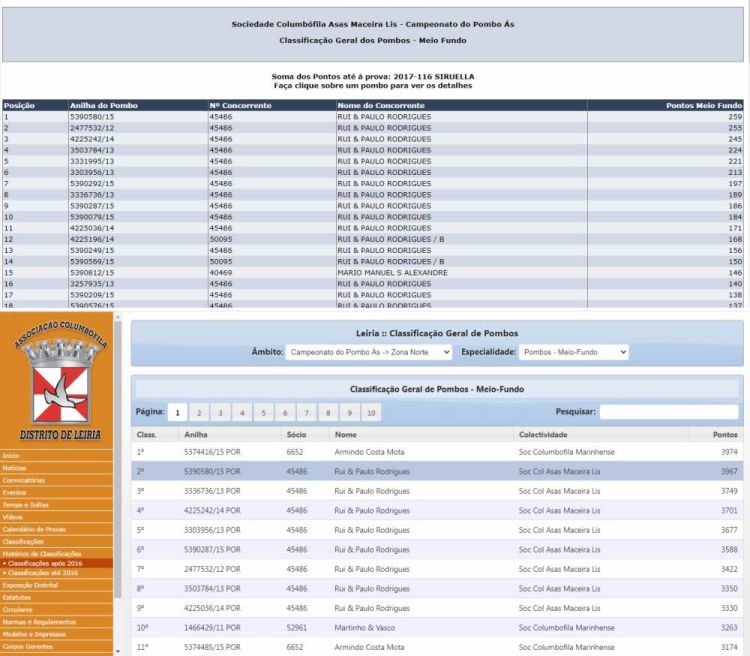Open Normas e Regulamentos in the sidebar
This screenshot has height=656, width=750.
[56, 622]
